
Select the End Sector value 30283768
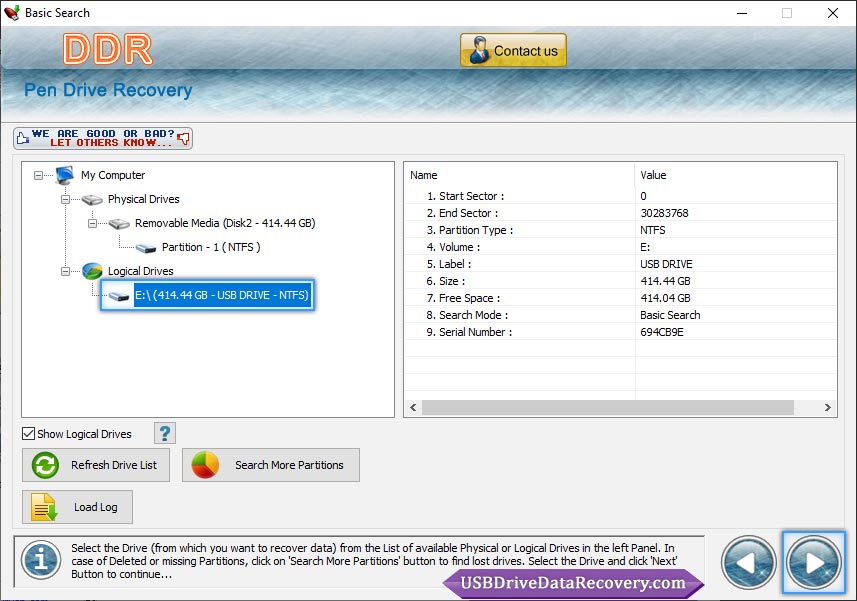point(664,213)
